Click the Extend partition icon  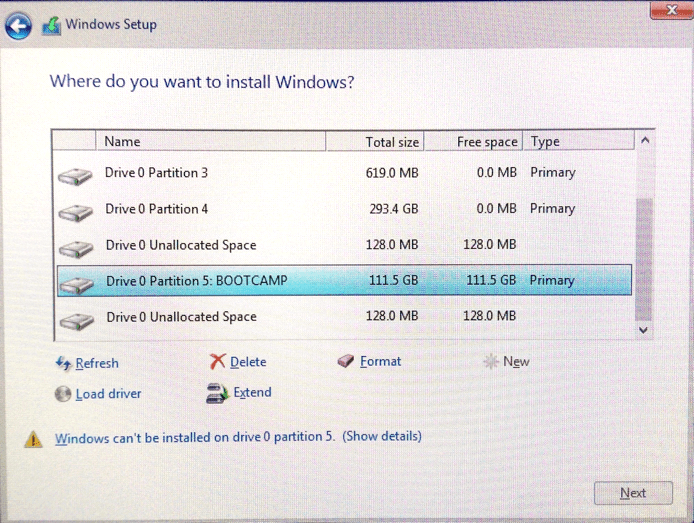click(217, 393)
